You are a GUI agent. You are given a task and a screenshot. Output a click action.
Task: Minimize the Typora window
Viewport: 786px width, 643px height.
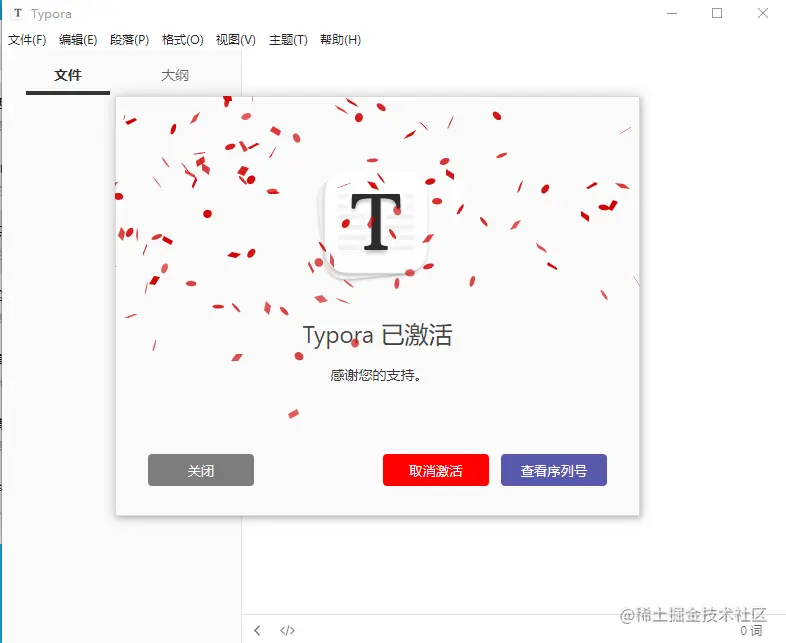pyautogui.click(x=672, y=14)
